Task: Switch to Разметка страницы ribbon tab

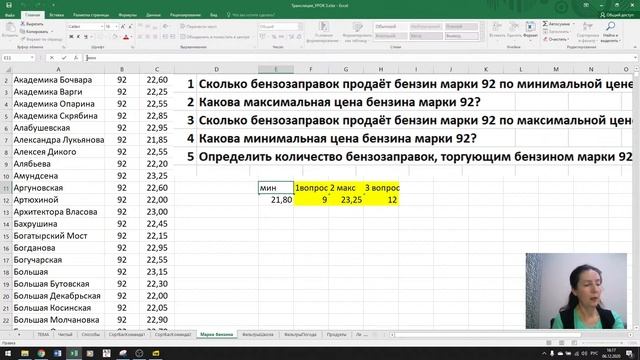Action: [91, 15]
